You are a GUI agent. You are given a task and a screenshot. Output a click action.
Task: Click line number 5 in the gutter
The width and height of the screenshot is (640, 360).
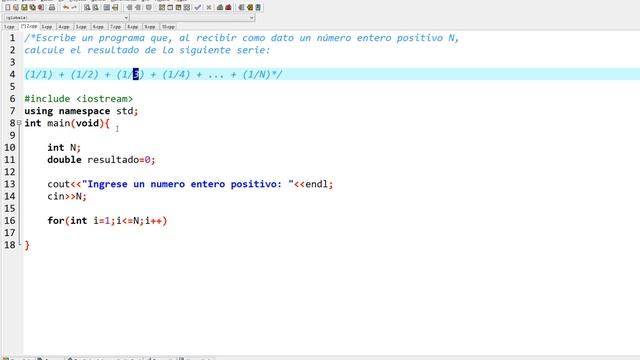pos(12,87)
